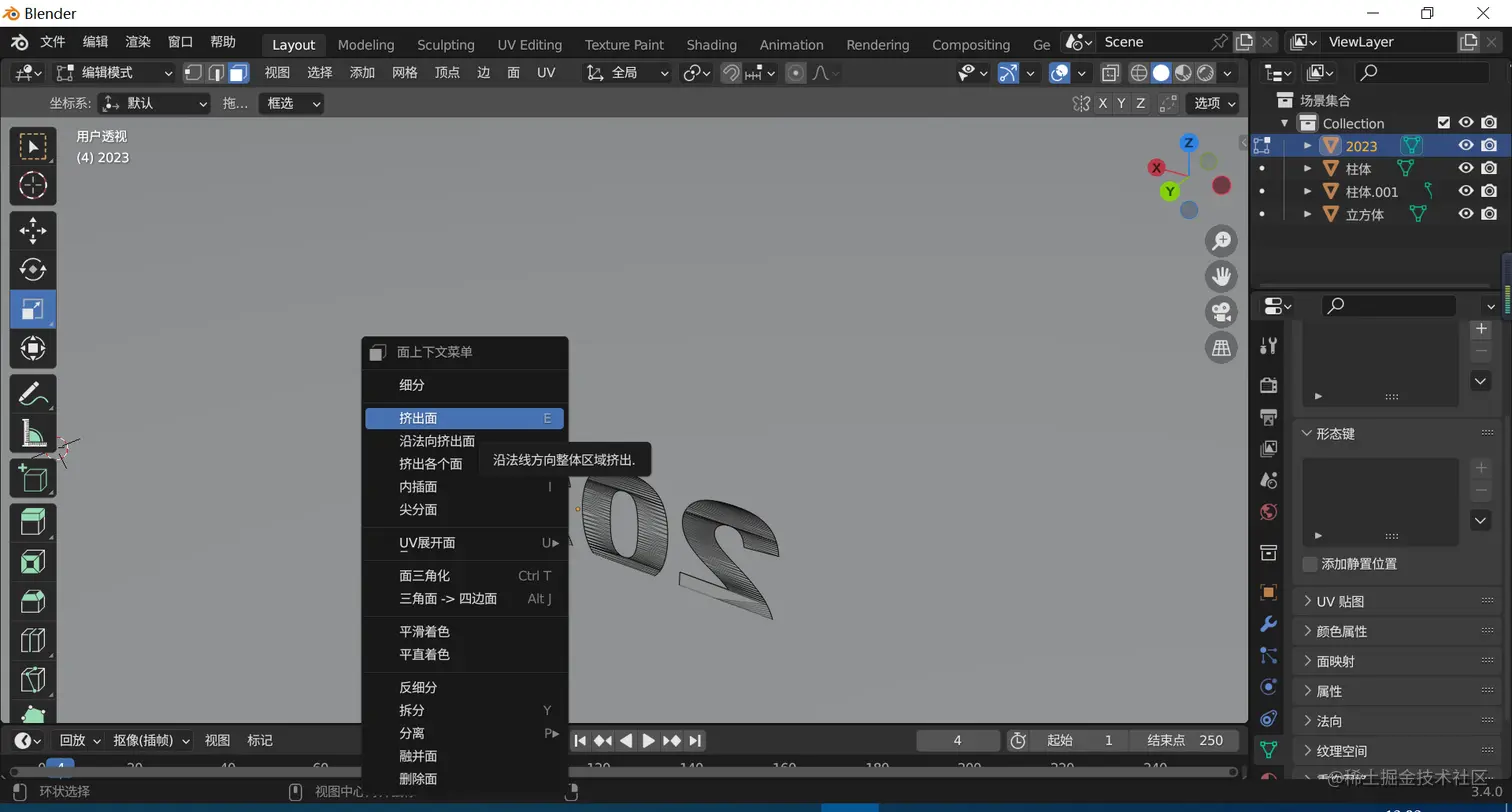Viewport: 1512px width, 812px height.
Task: Open the 编辑模式 mode dropdown
Action: [114, 73]
